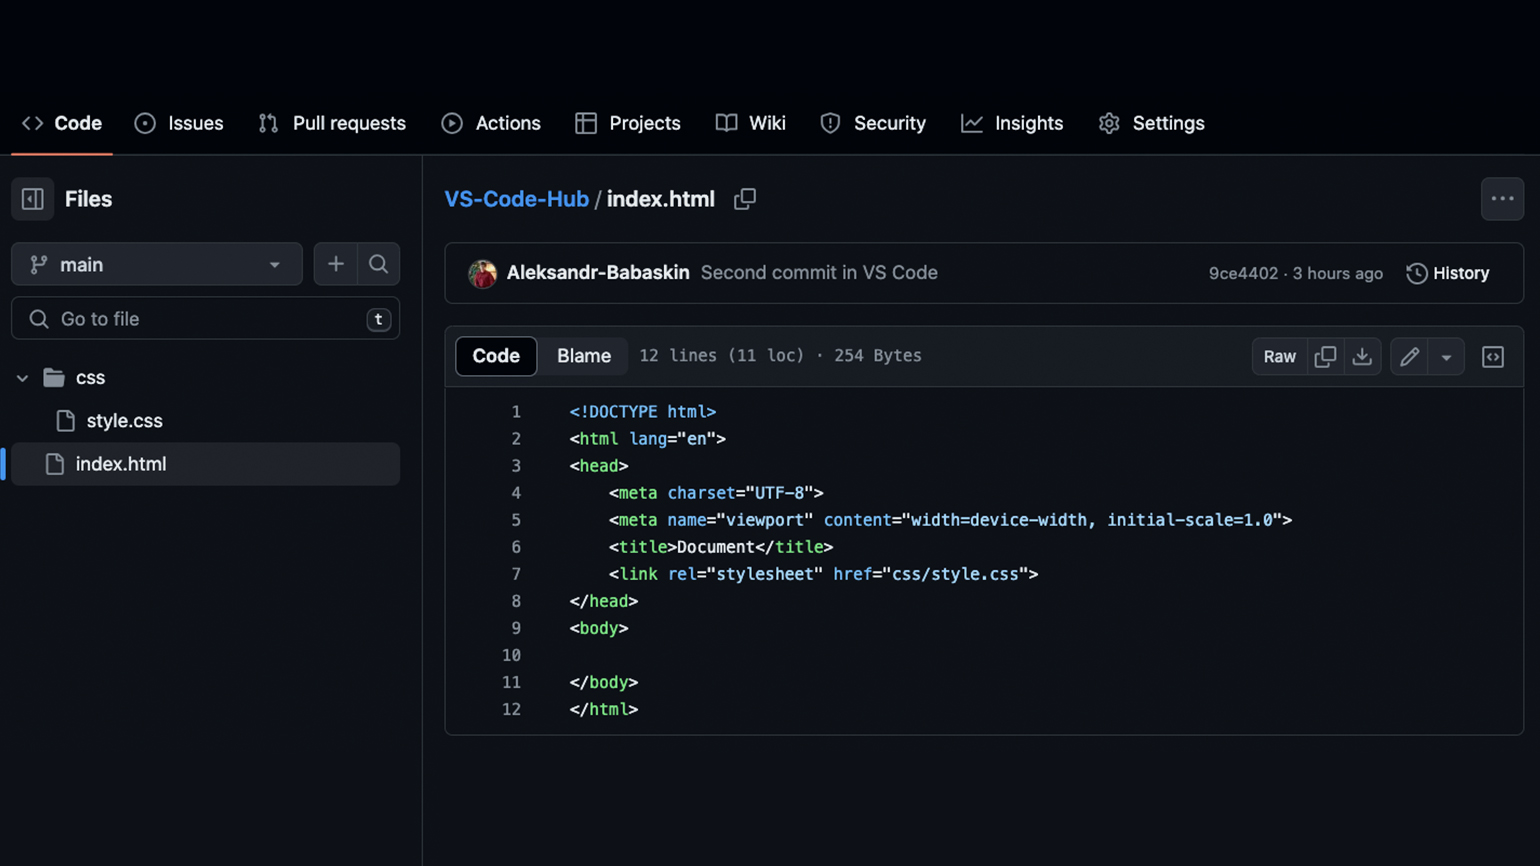Viewport: 1540px width, 866px height.
Task: Click line number 12 in code
Action: [x=511, y=709]
